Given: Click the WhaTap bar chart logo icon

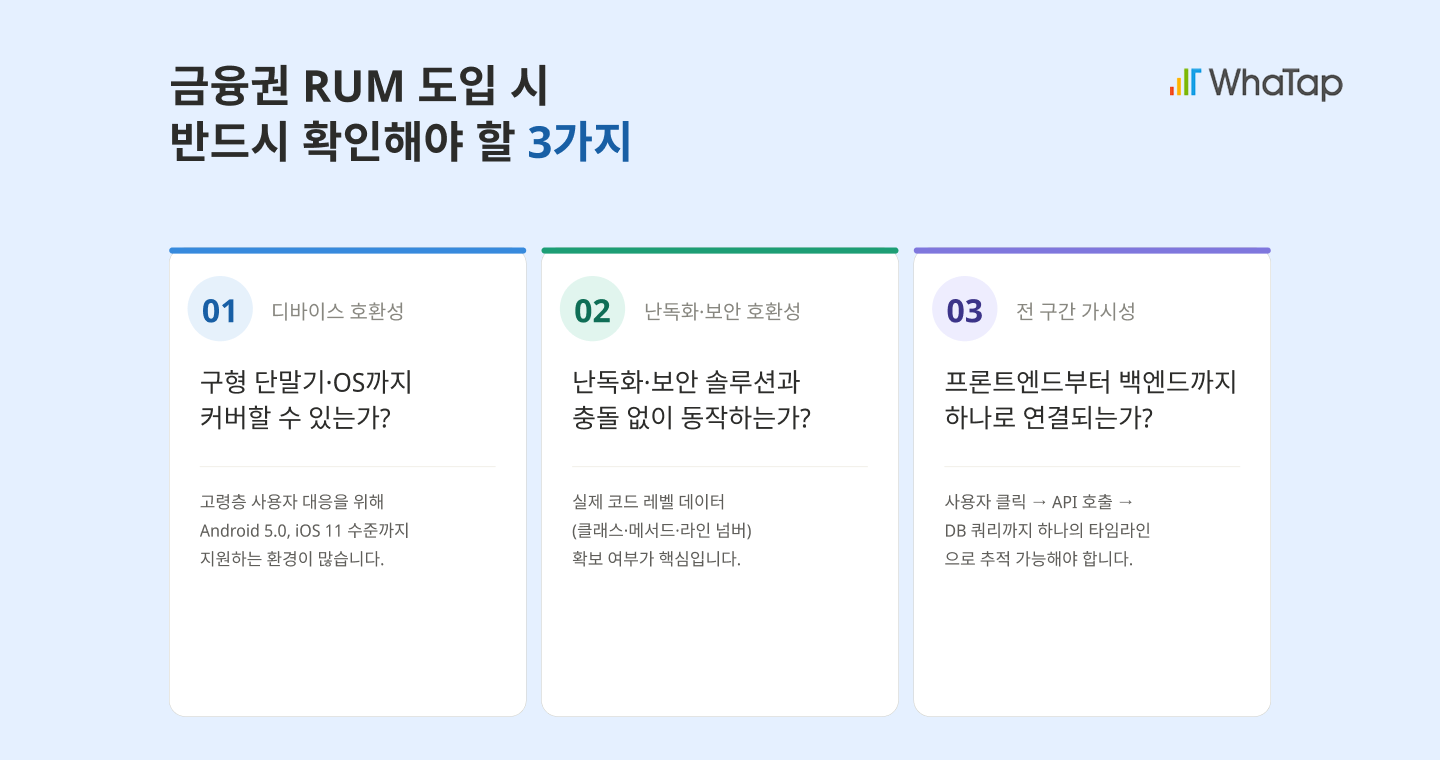Looking at the screenshot, I should 1184,83.
